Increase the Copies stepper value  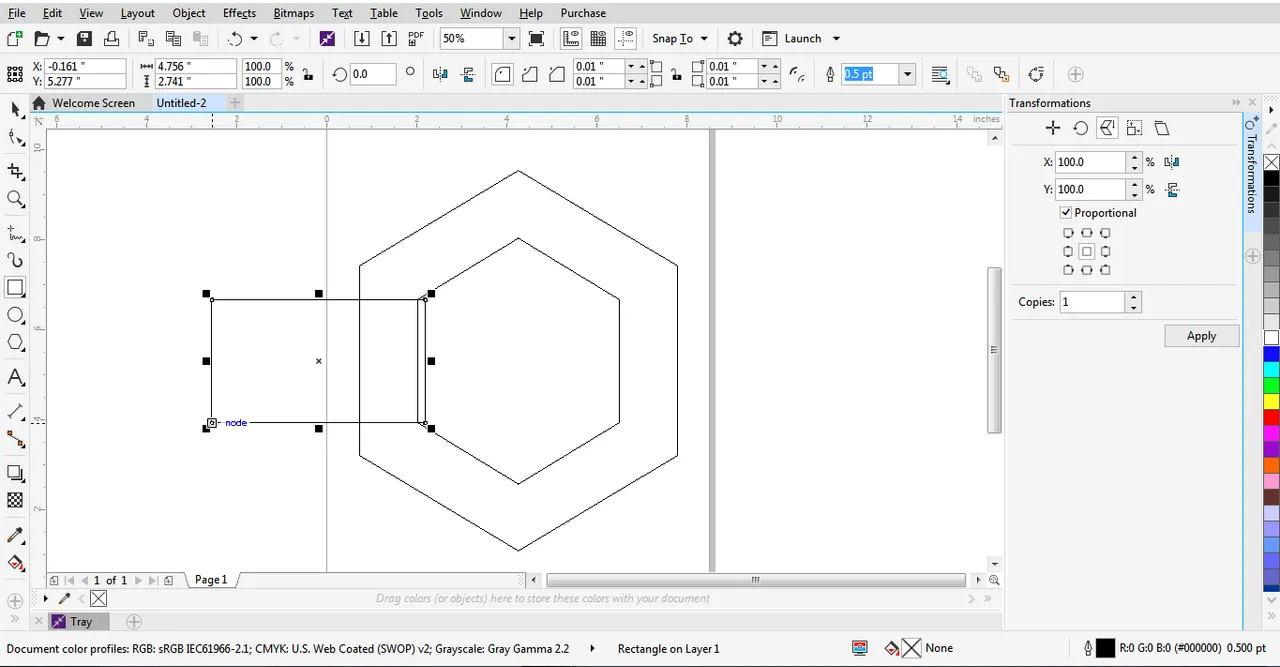click(x=1133, y=297)
